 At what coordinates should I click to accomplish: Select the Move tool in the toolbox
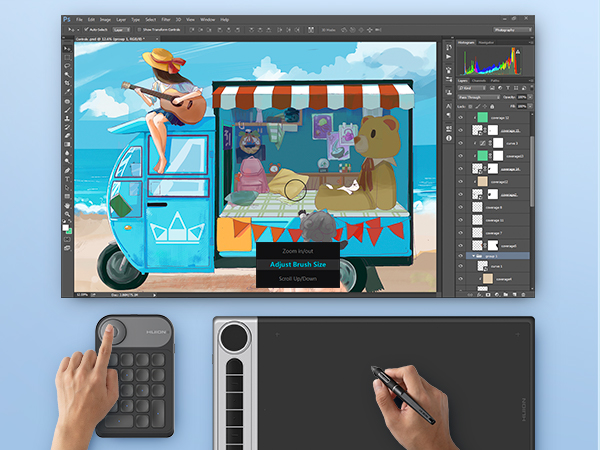click(x=67, y=49)
